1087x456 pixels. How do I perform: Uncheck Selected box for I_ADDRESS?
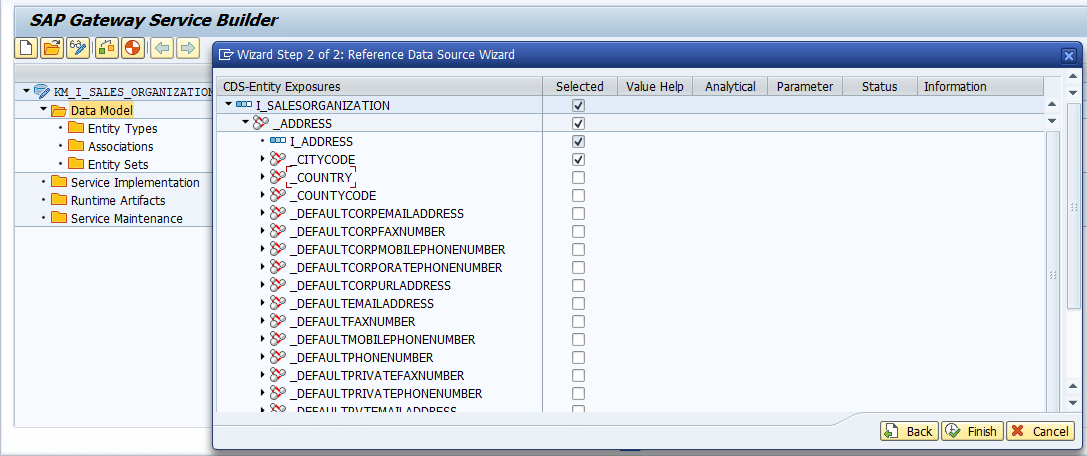[x=578, y=141]
